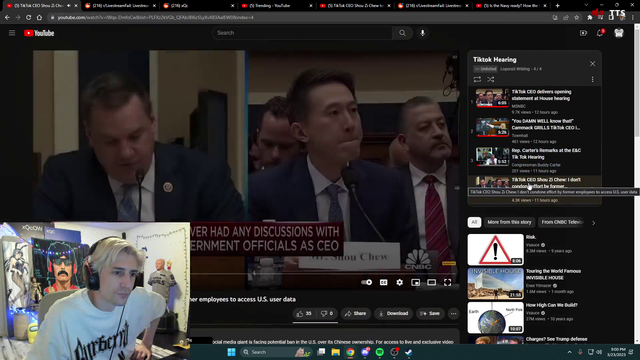Show the next chips with right arrow
Viewport: 640px width, 360px height.
pyautogui.click(x=593, y=223)
